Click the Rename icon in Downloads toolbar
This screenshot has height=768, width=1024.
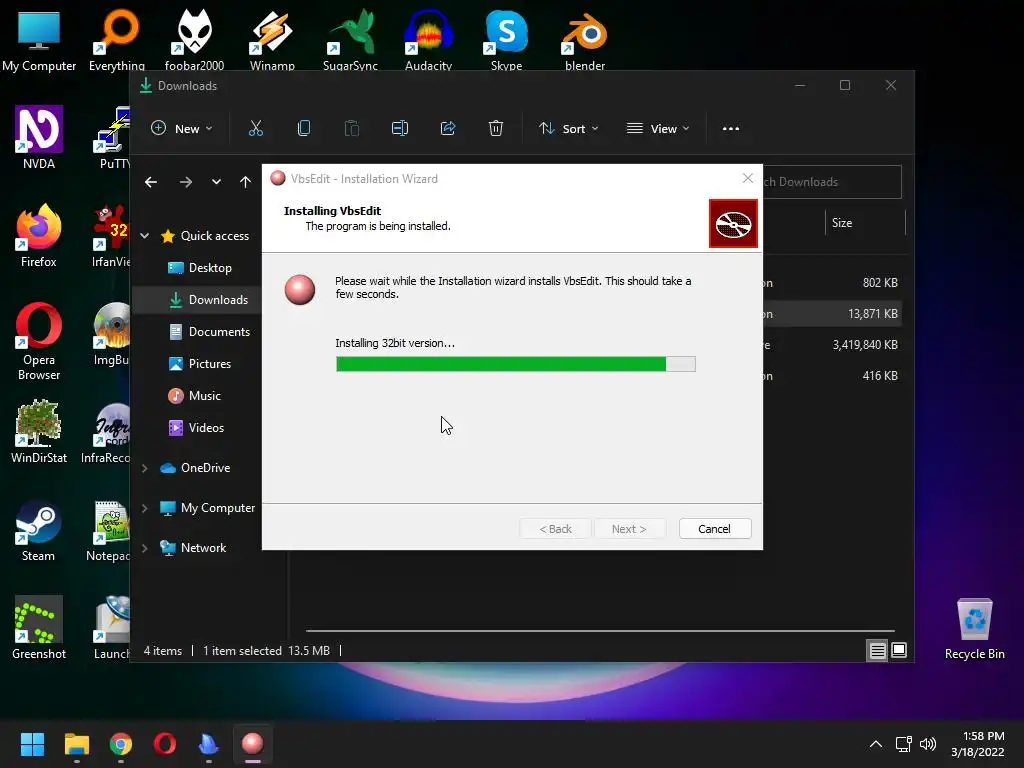pyautogui.click(x=400, y=129)
